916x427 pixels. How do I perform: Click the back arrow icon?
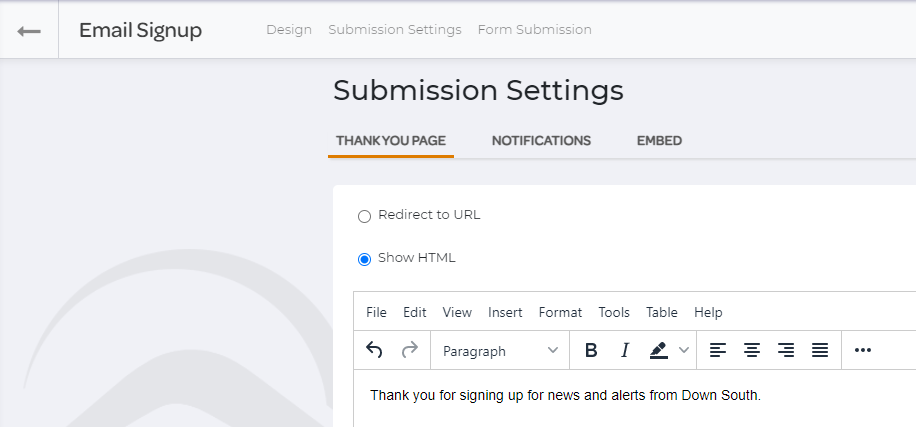click(x=29, y=30)
